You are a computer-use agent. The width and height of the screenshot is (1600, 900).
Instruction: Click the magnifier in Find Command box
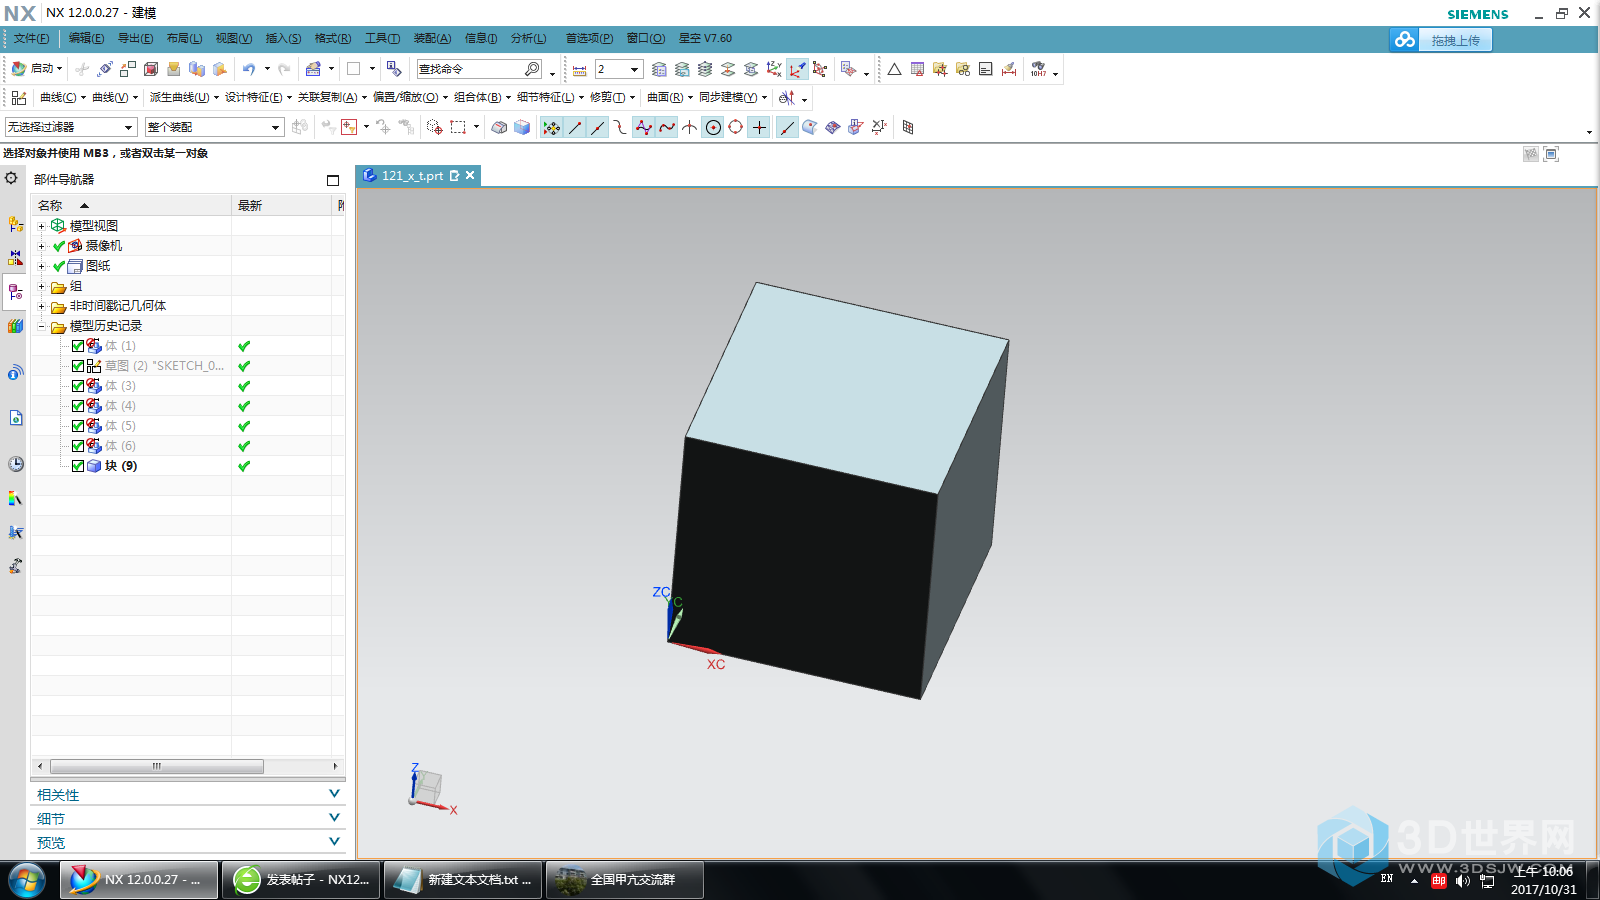(532, 69)
